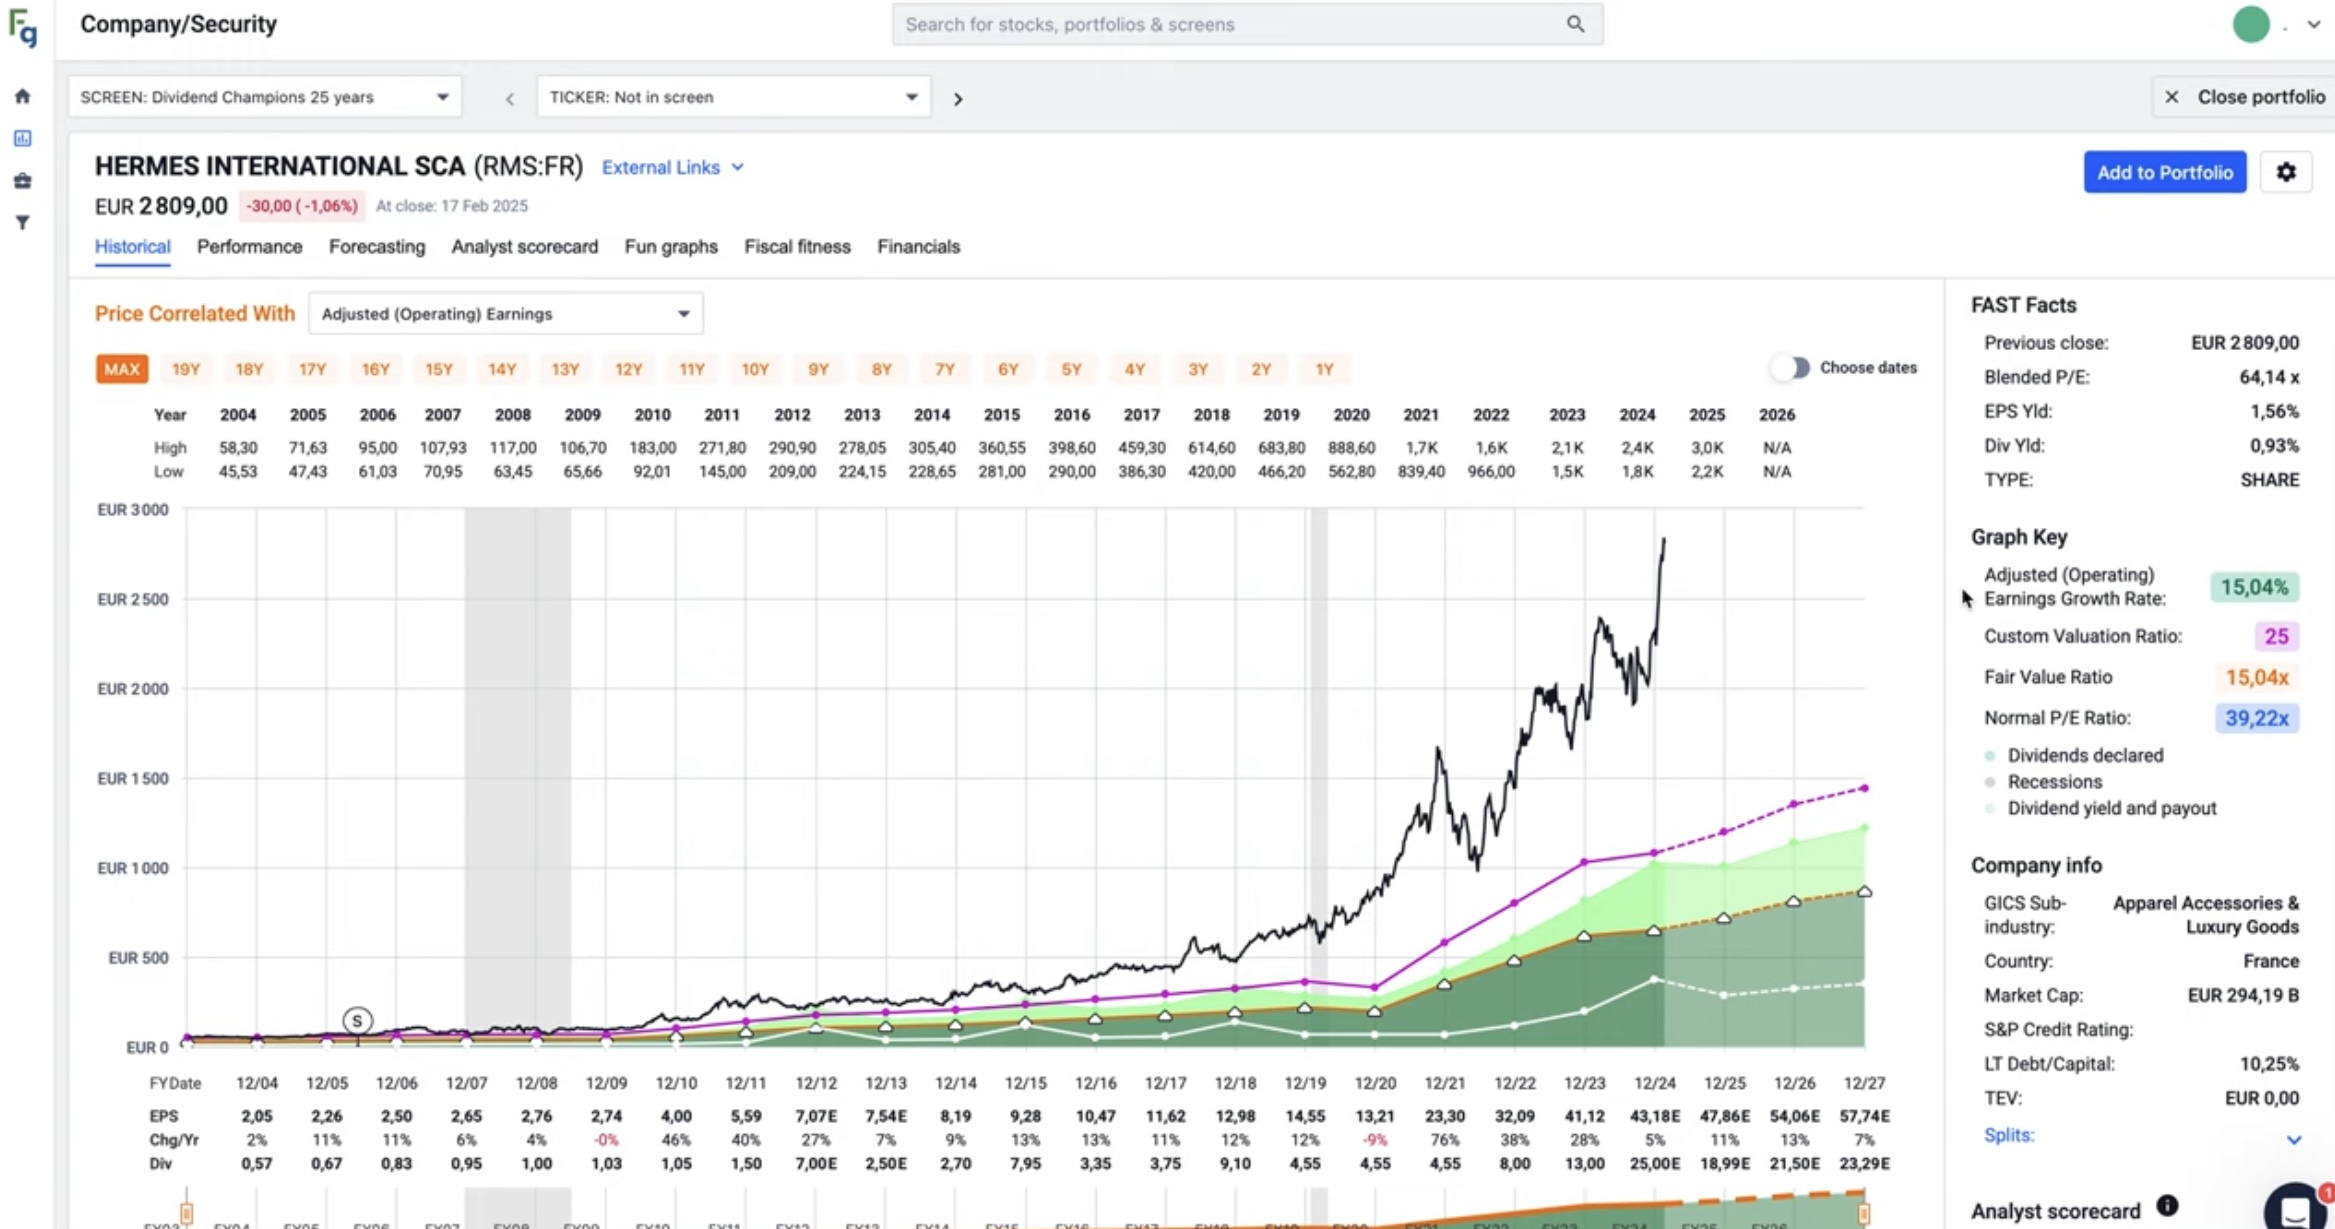Click the stock split S marker

(x=357, y=1020)
